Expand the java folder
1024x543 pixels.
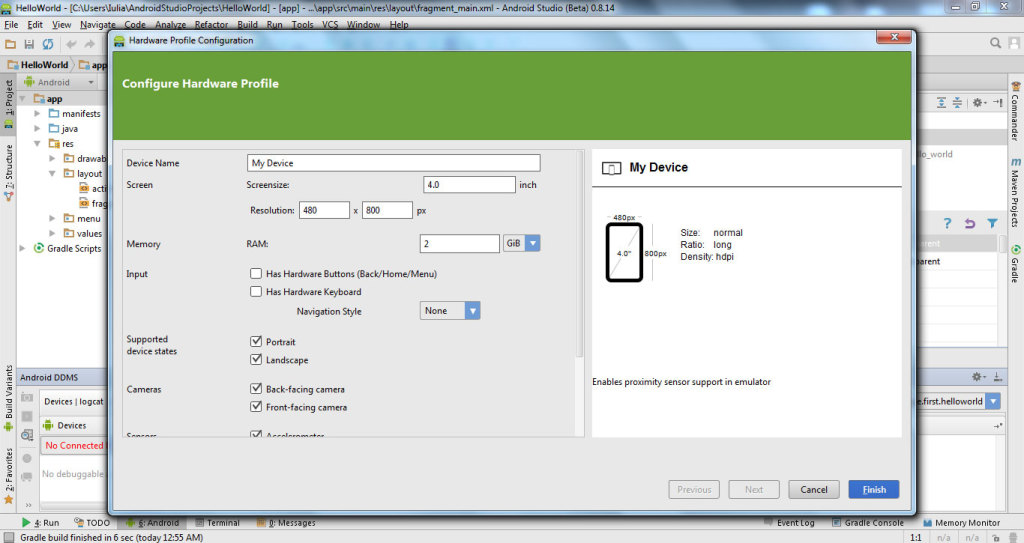pyautogui.click(x=37, y=129)
